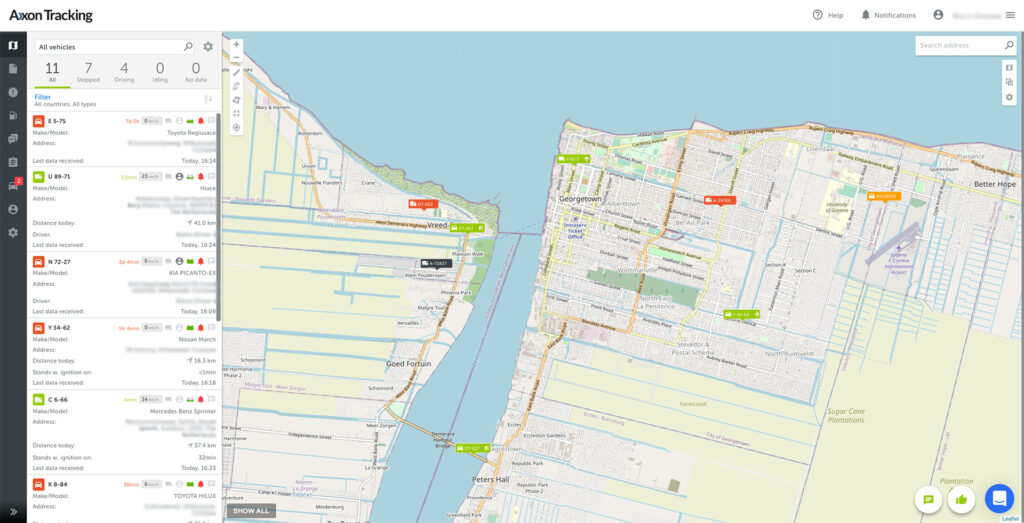Select the polygon geofence tool on the map
The image size is (1024, 523).
click(x=236, y=99)
